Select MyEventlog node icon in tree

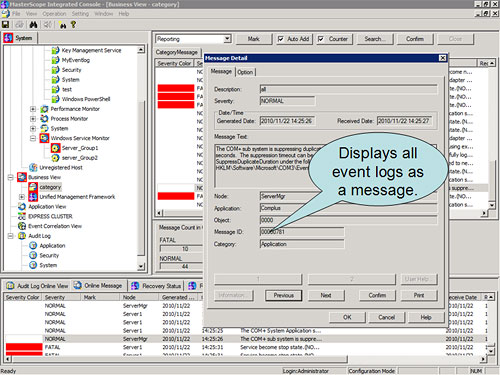click(x=55, y=60)
